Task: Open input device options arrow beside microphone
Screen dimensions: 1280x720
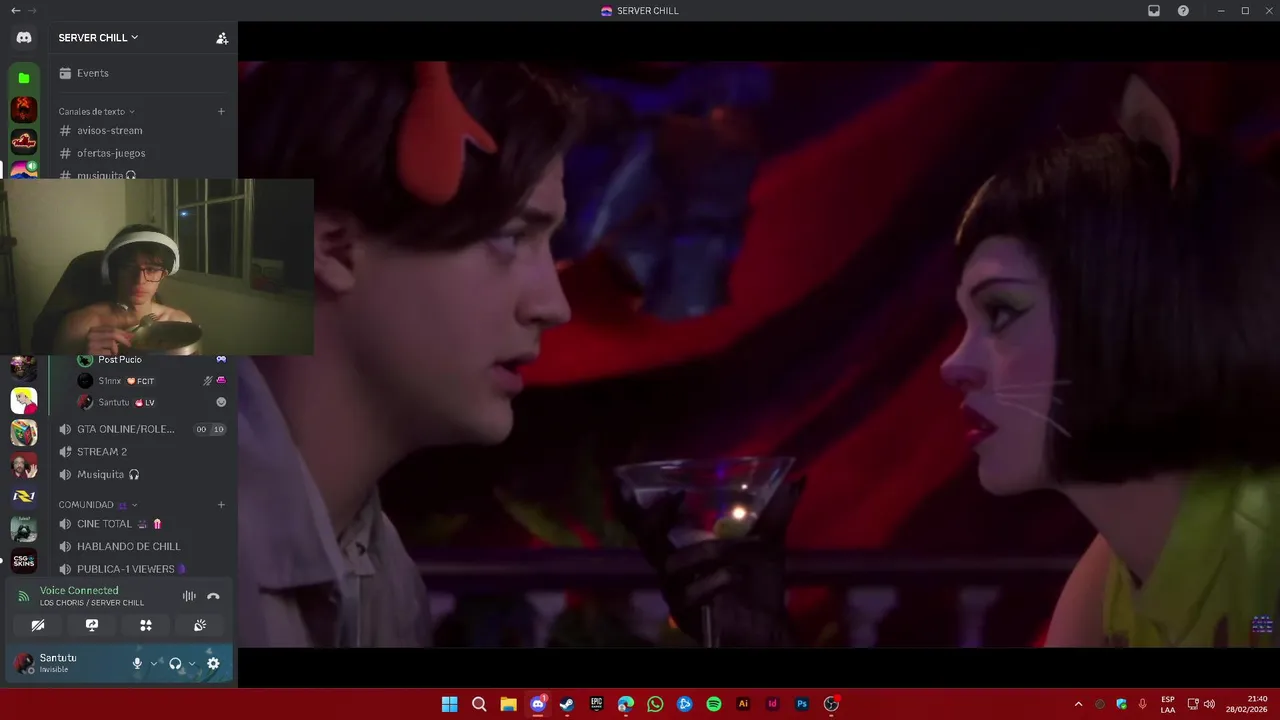Action: click(x=154, y=663)
